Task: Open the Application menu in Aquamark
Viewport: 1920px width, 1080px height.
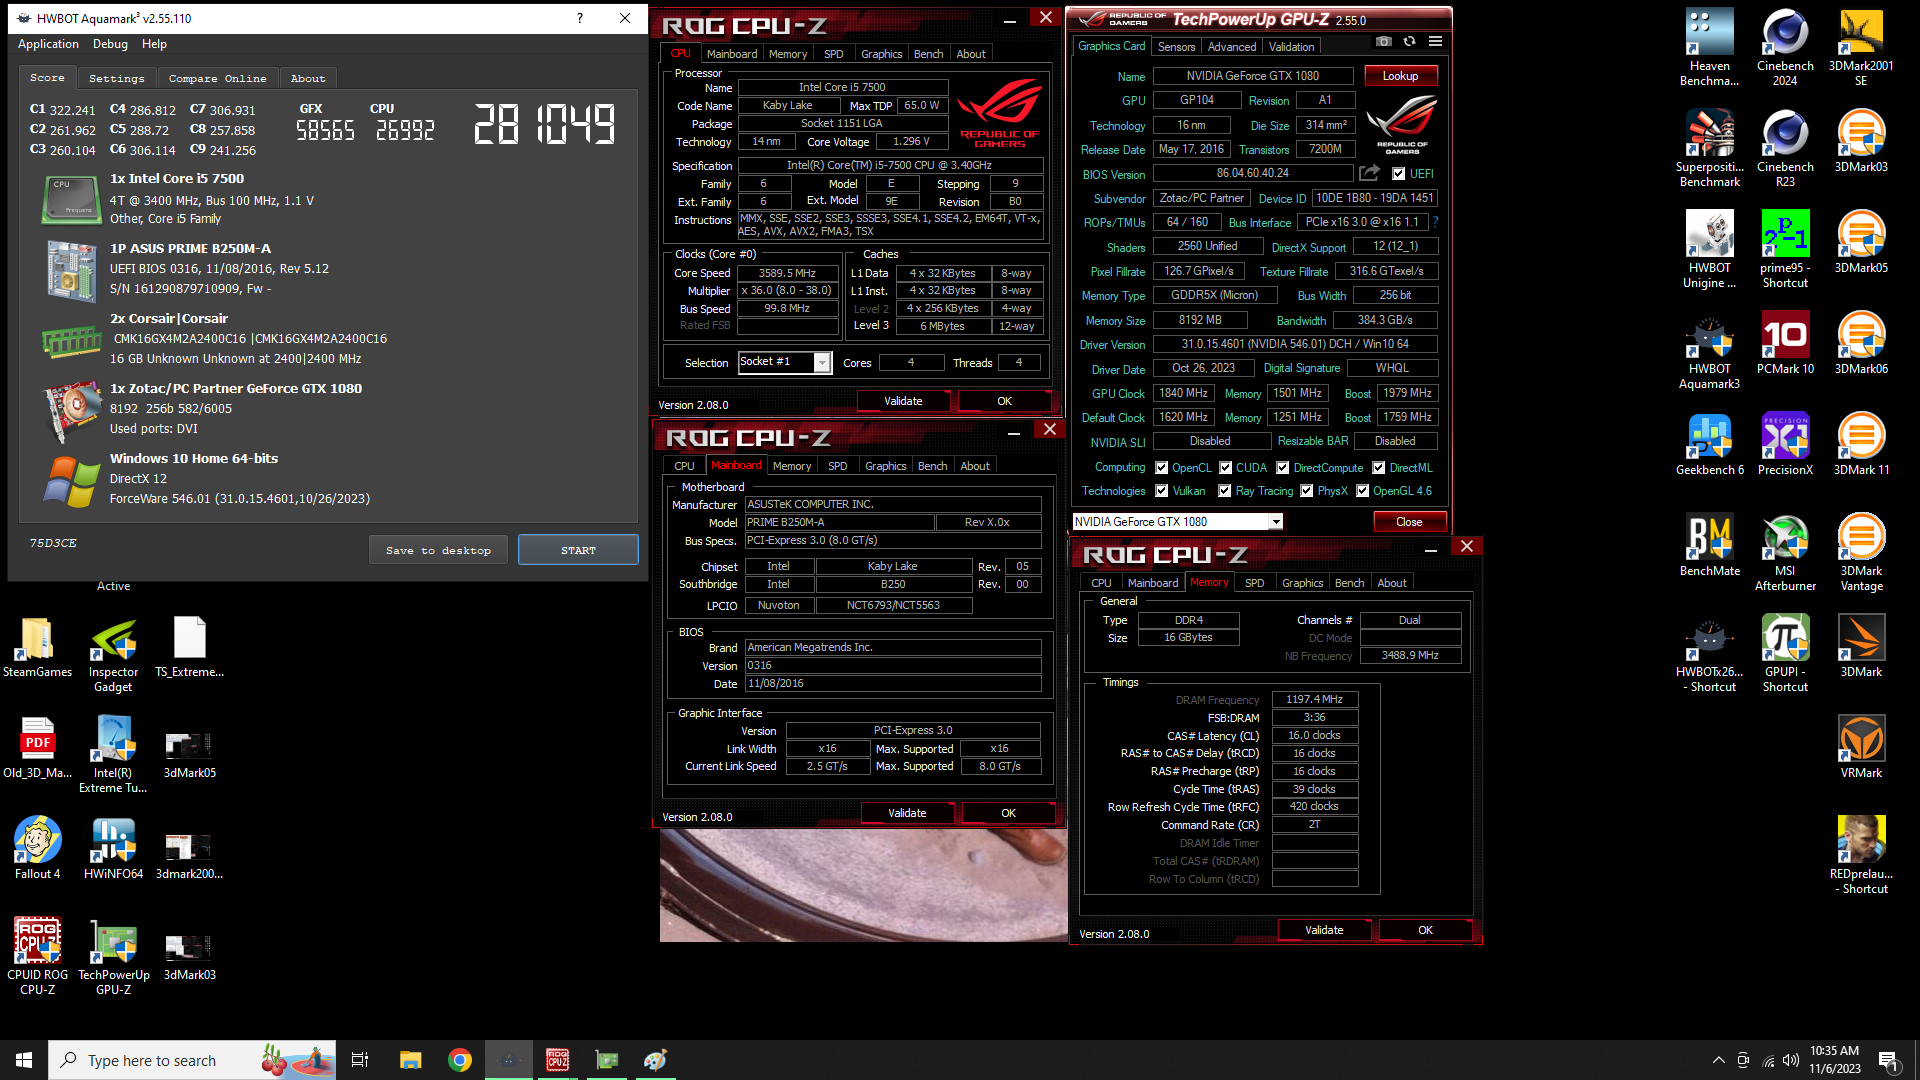Action: coord(48,44)
